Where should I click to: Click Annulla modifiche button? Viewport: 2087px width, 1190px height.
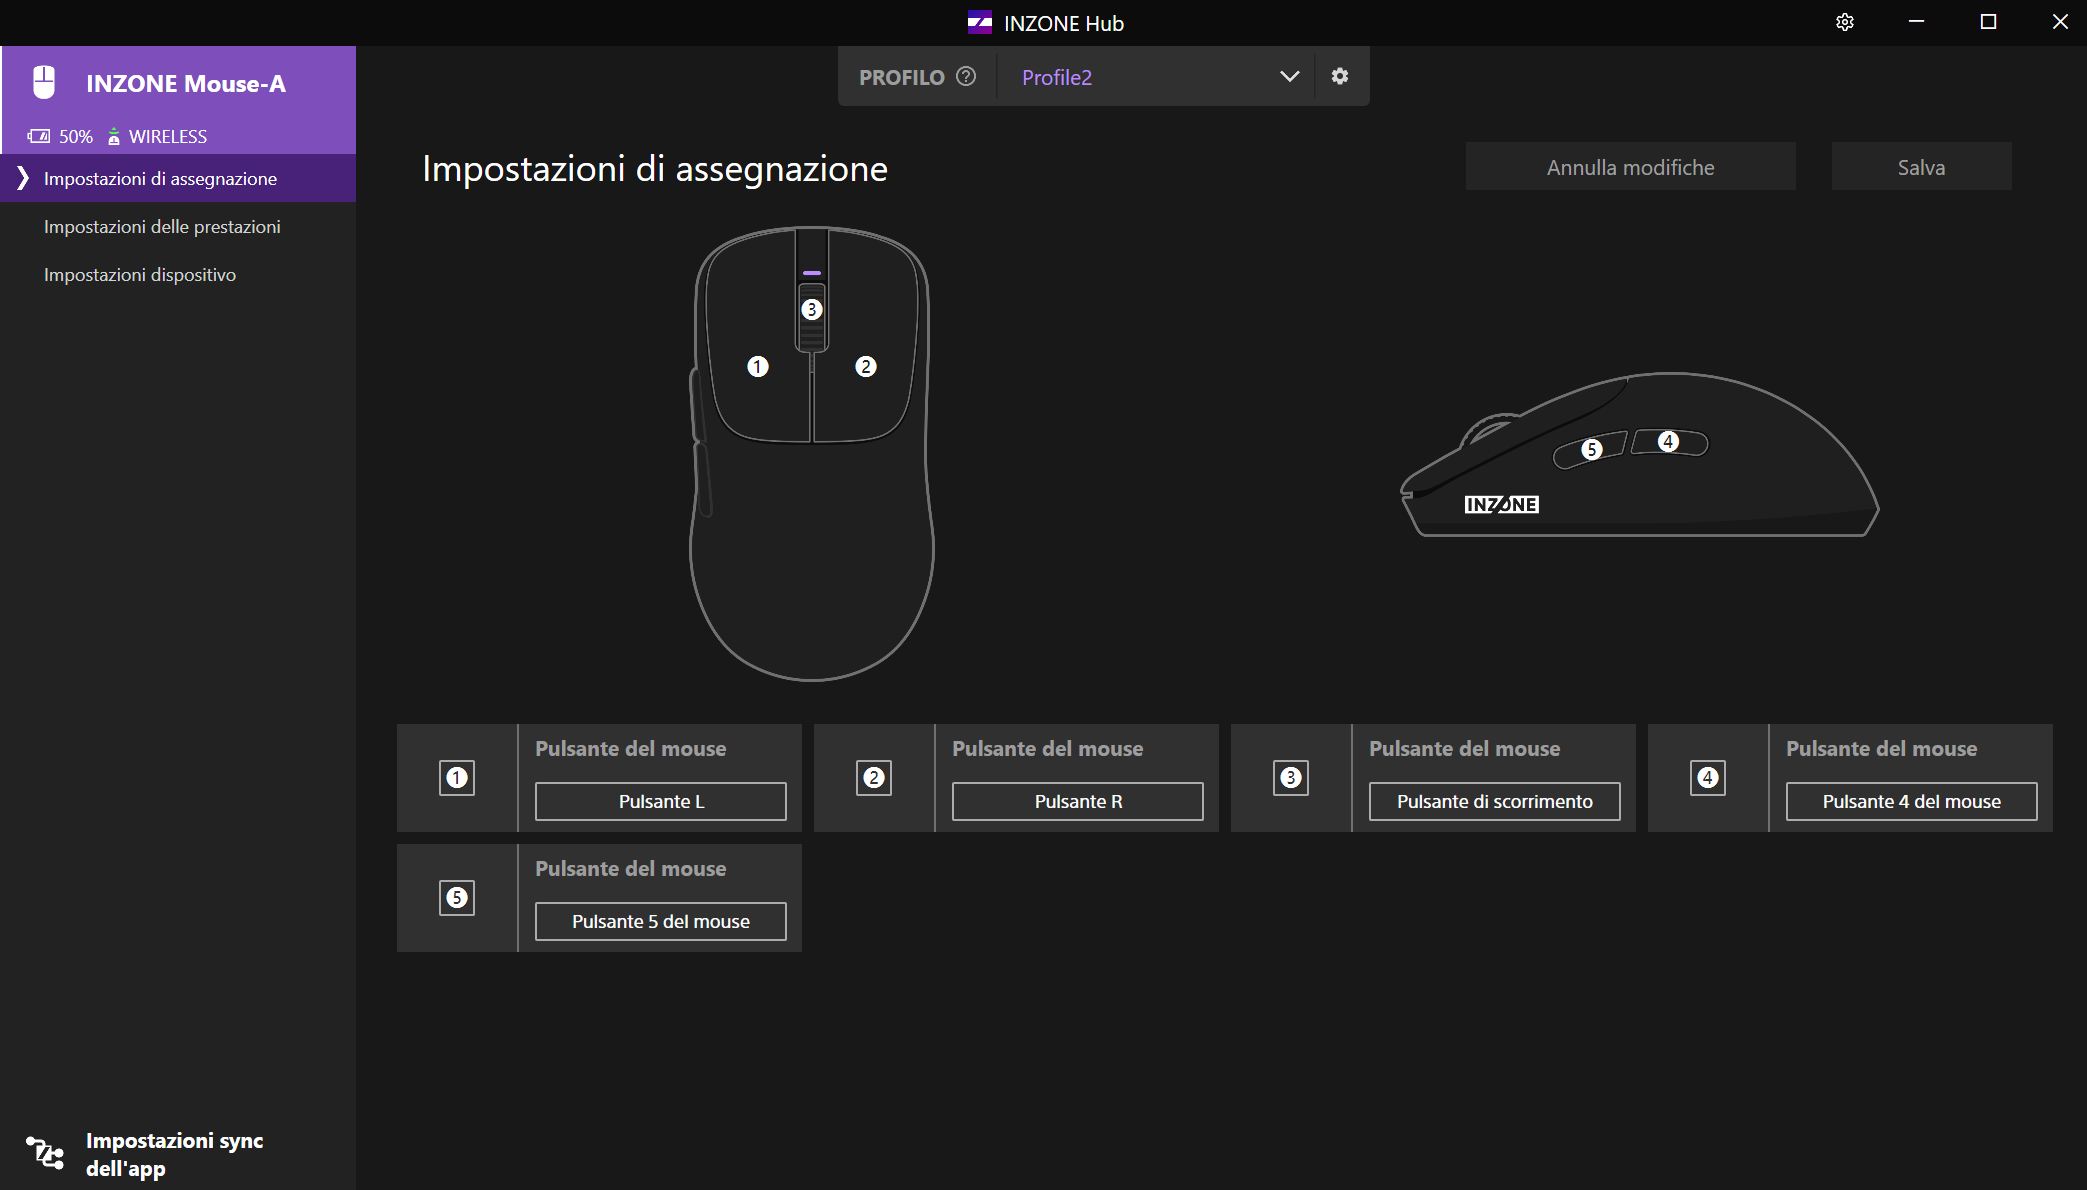point(1630,167)
